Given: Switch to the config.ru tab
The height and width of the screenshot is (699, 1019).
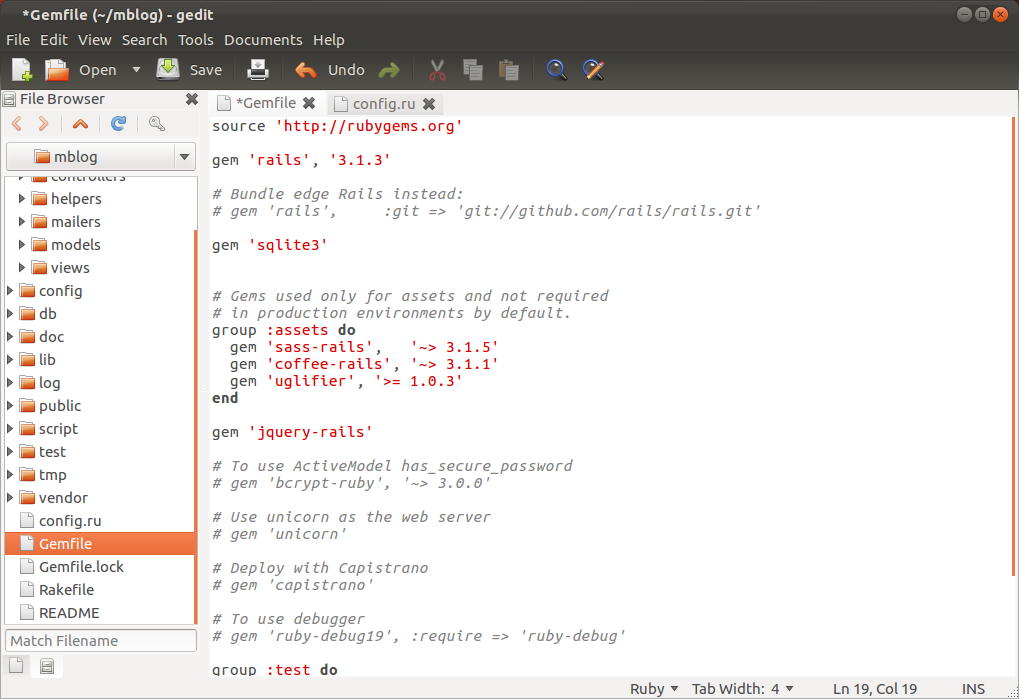Looking at the screenshot, I should tap(383, 104).
